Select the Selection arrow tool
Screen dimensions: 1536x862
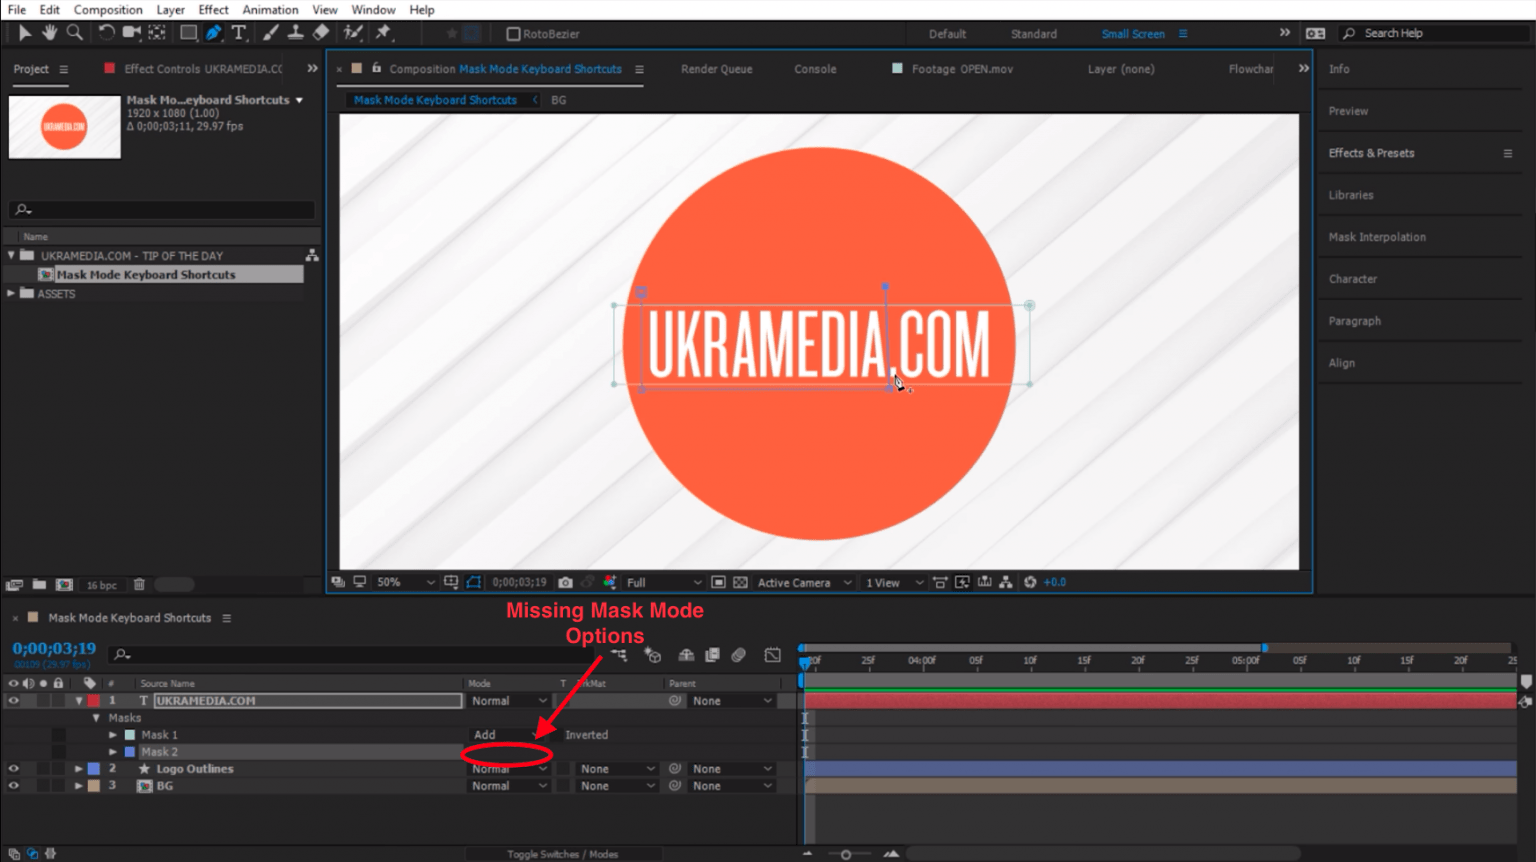click(24, 33)
